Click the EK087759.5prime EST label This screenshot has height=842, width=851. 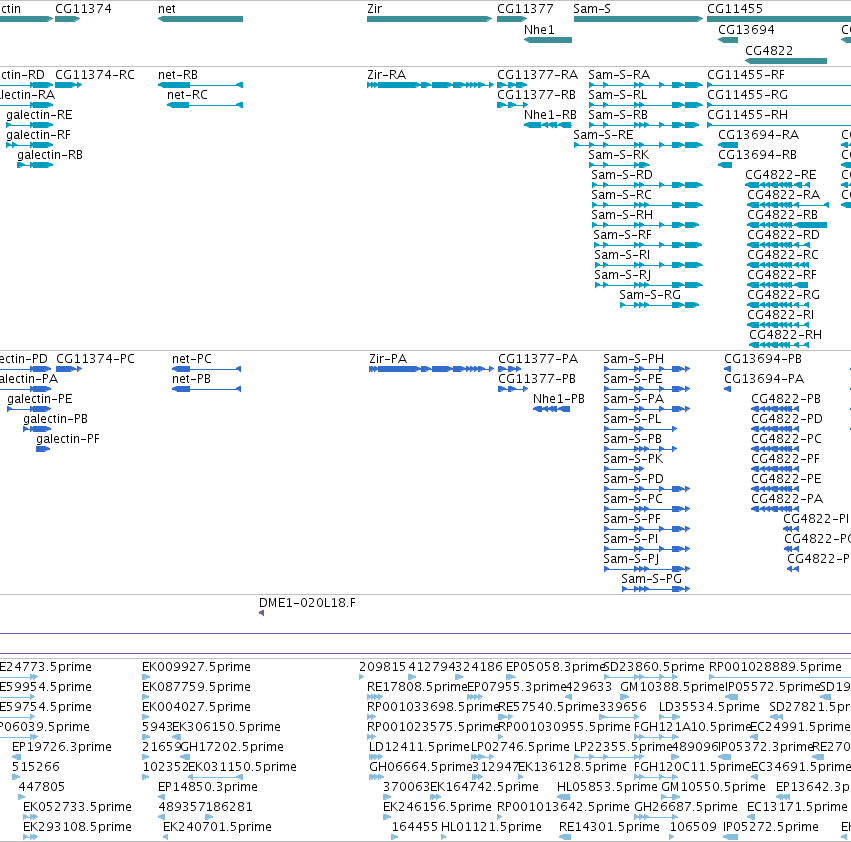tap(196, 687)
